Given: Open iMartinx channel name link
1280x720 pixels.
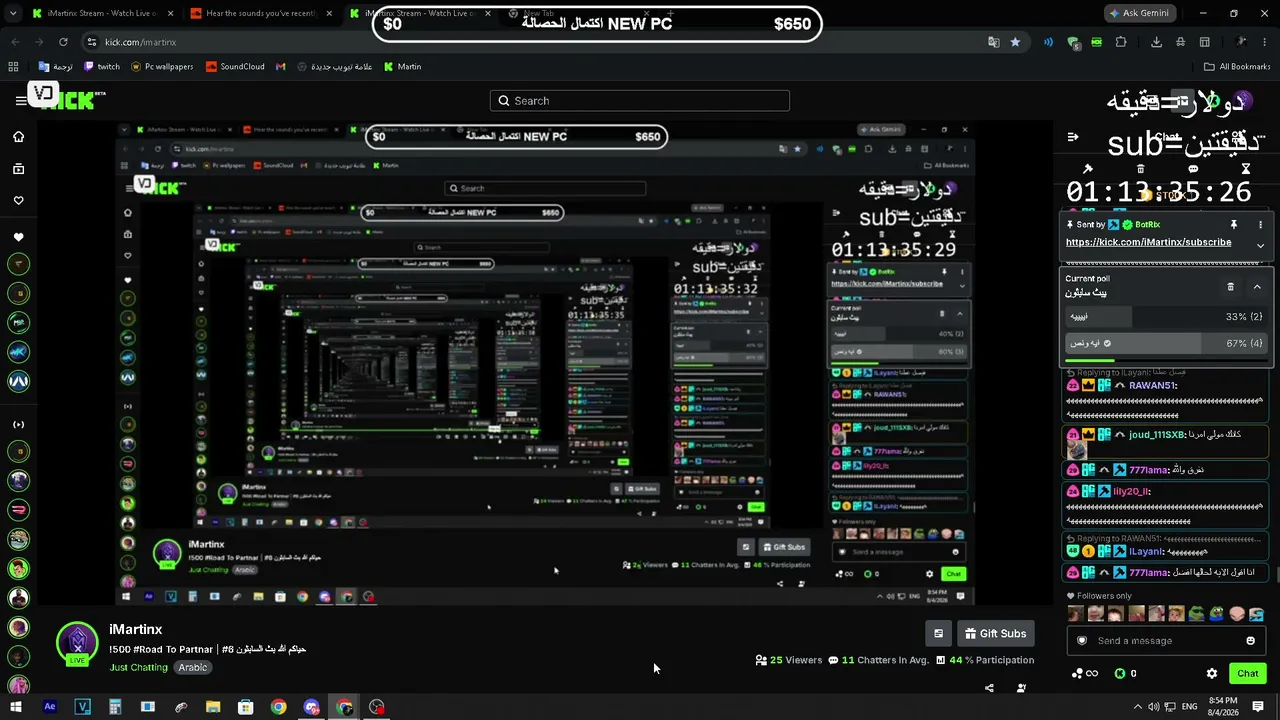Looking at the screenshot, I should (135, 630).
